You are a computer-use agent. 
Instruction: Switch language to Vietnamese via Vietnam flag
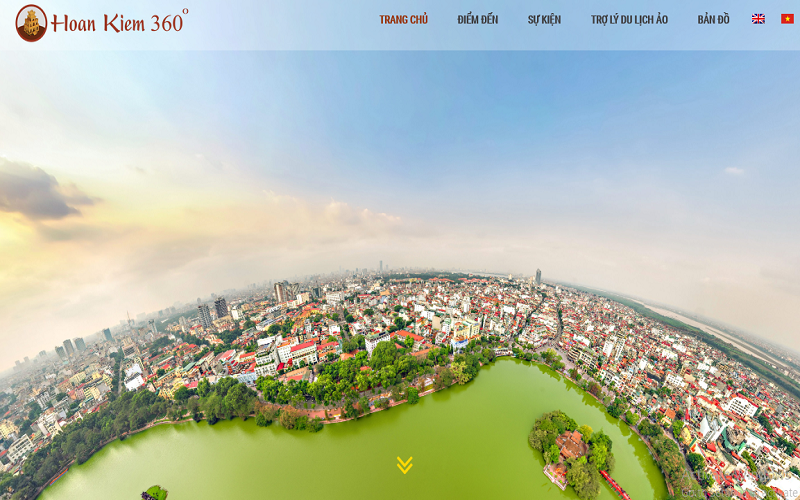click(787, 19)
